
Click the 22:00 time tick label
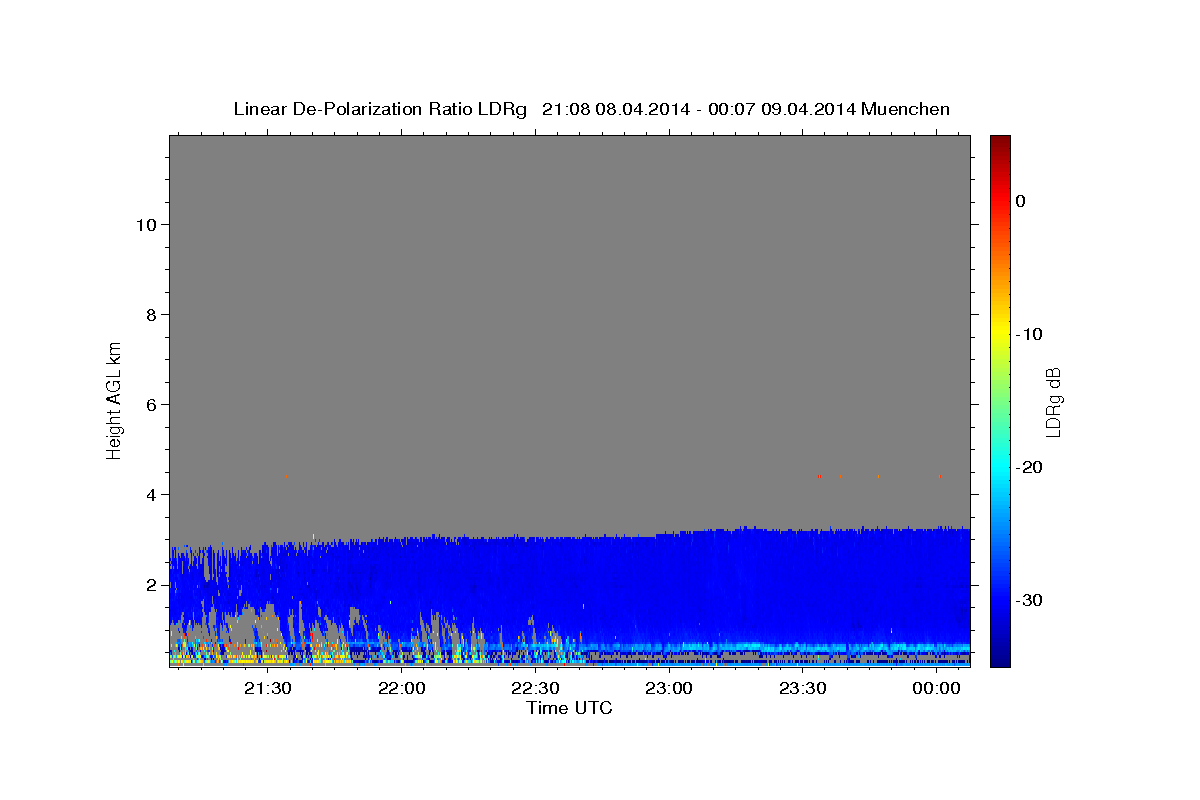pyautogui.click(x=402, y=688)
